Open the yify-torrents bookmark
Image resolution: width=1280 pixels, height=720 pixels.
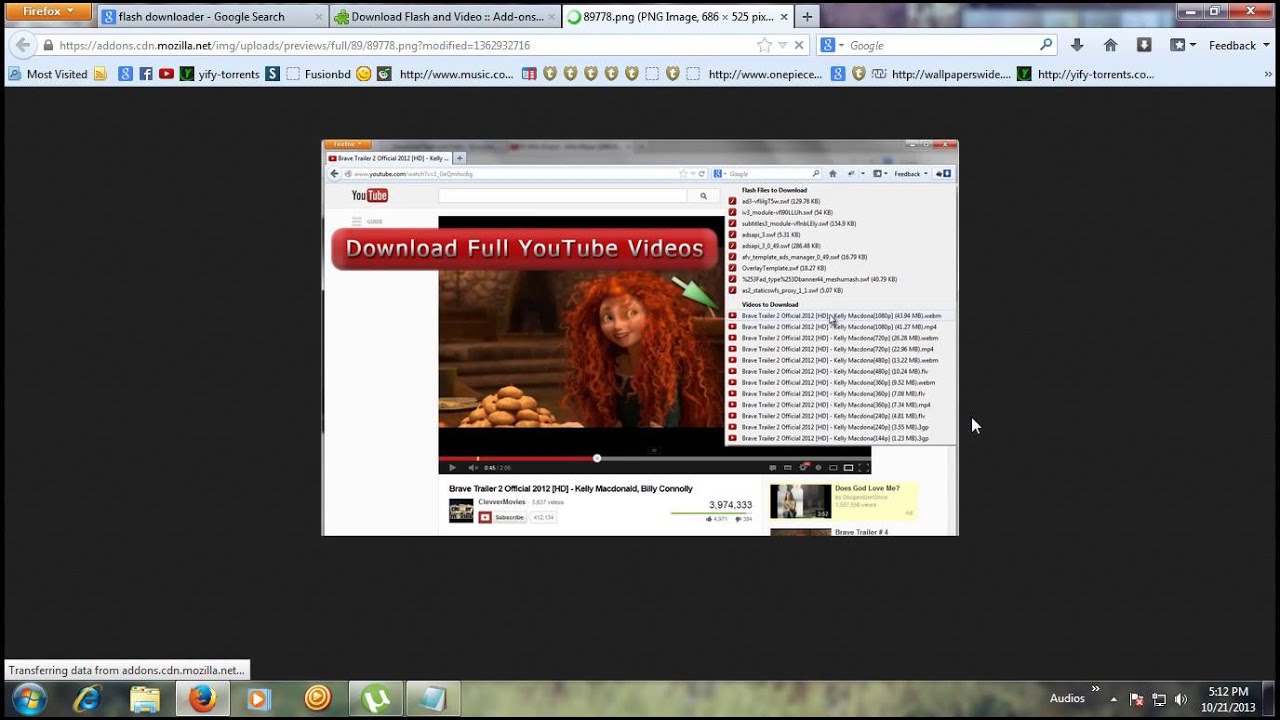point(219,74)
